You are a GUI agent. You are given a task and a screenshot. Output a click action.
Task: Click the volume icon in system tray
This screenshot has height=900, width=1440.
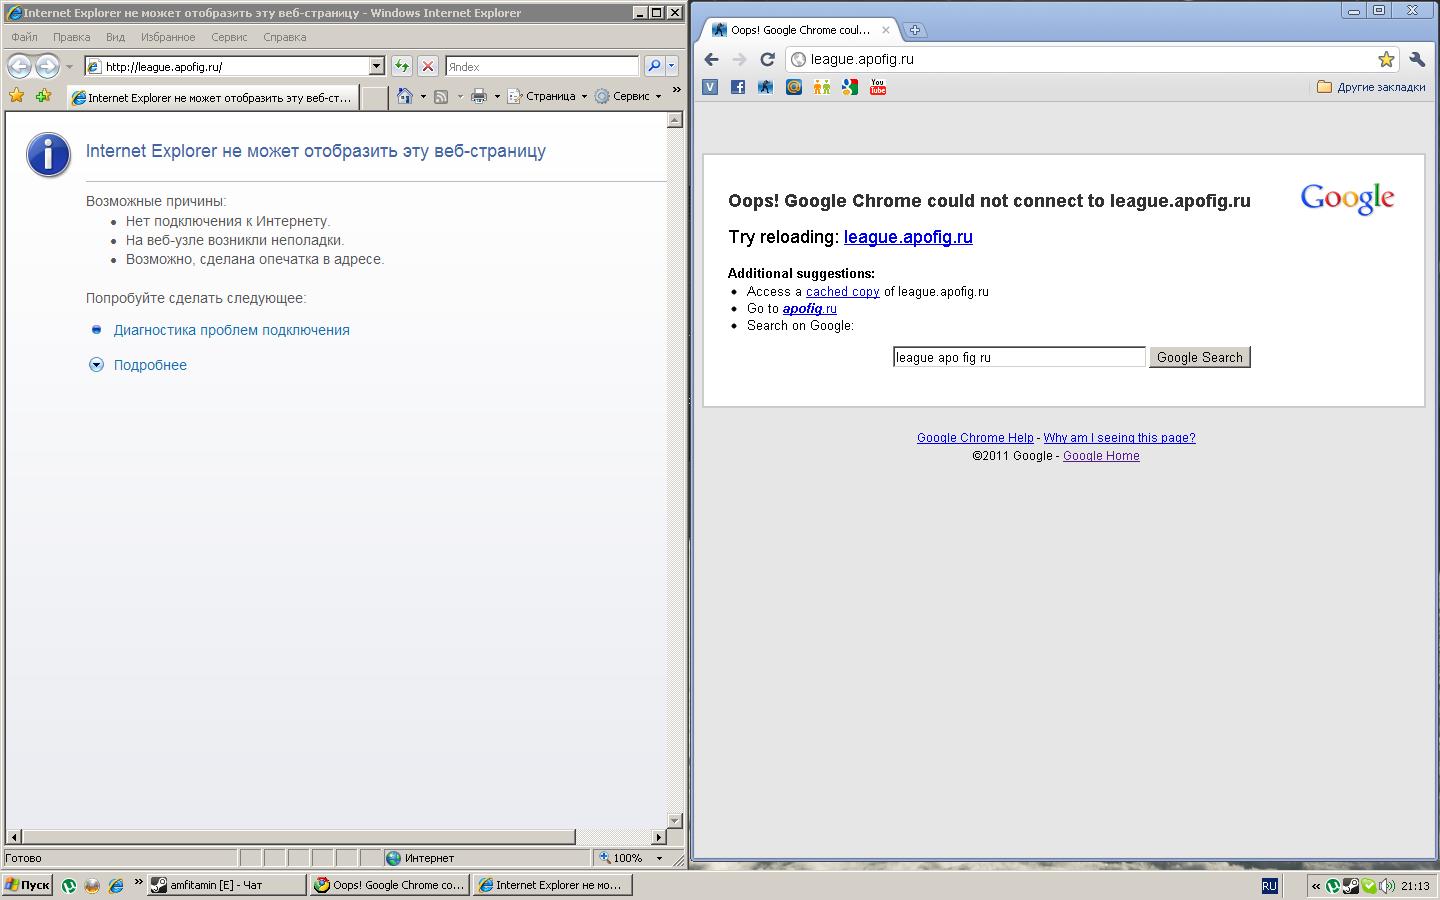click(1388, 885)
